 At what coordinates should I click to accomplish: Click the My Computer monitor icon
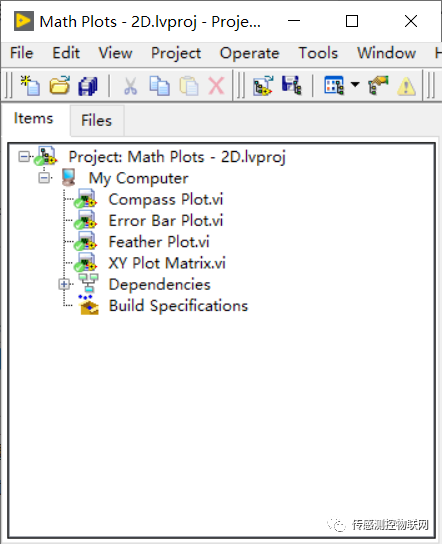coord(69,178)
